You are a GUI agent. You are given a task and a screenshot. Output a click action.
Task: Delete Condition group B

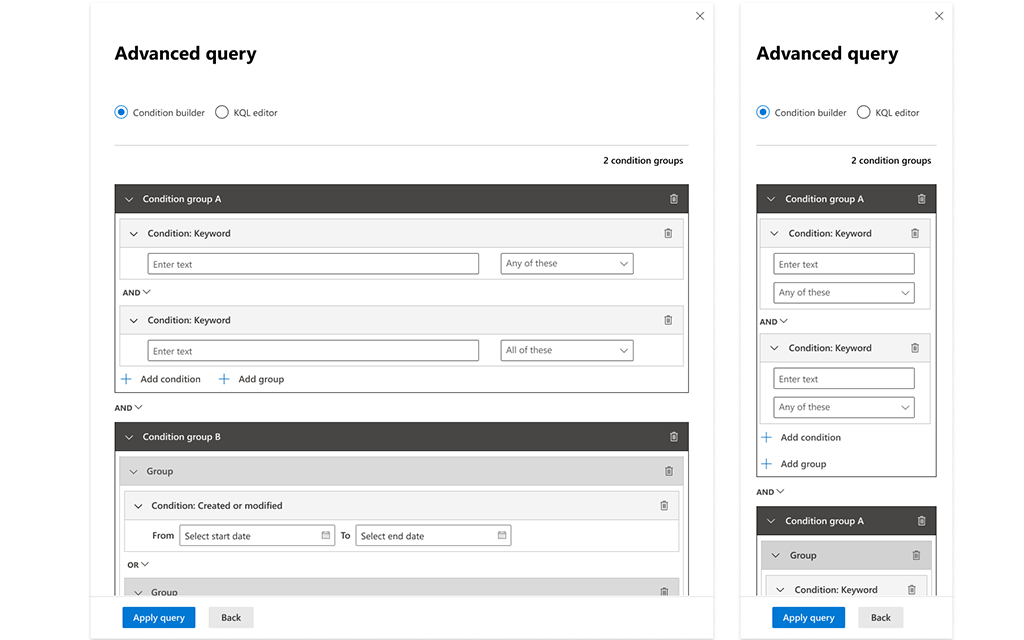pyautogui.click(x=673, y=437)
